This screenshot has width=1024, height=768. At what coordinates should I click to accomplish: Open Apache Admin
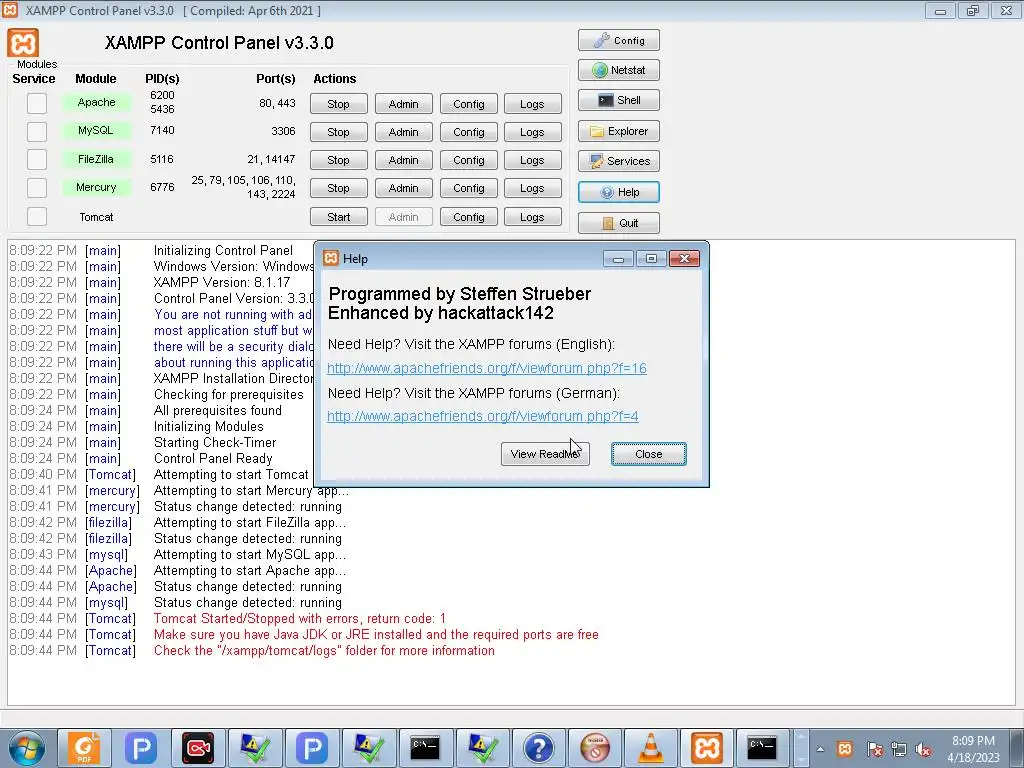[x=404, y=104]
